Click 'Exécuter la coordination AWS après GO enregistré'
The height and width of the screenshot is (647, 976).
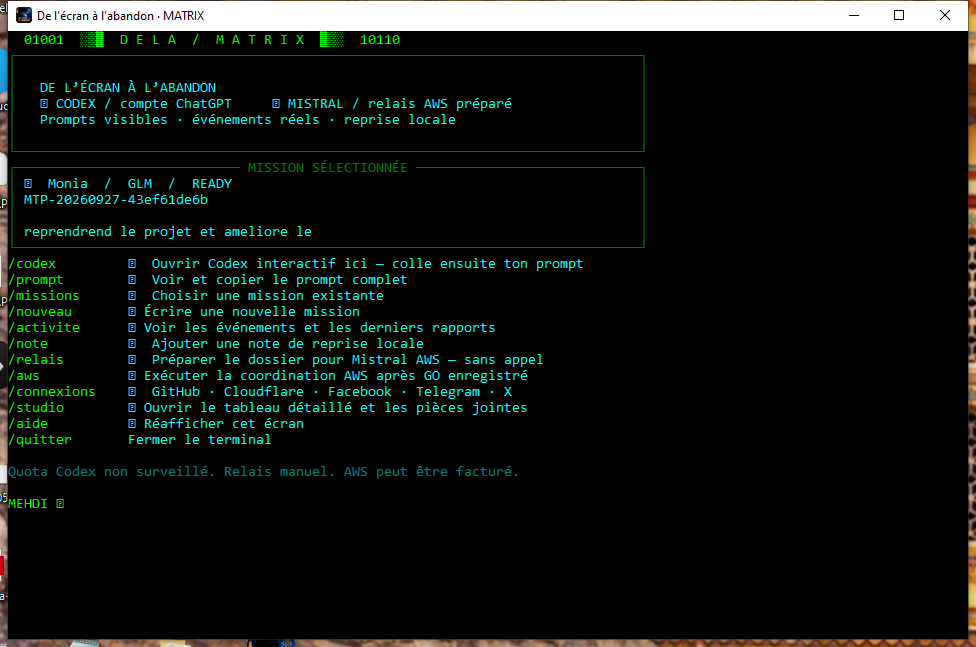tap(336, 375)
